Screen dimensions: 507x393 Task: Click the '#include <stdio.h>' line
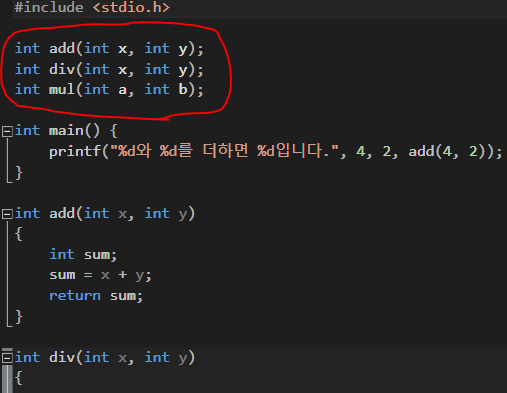pyautogui.click(x=92, y=7)
